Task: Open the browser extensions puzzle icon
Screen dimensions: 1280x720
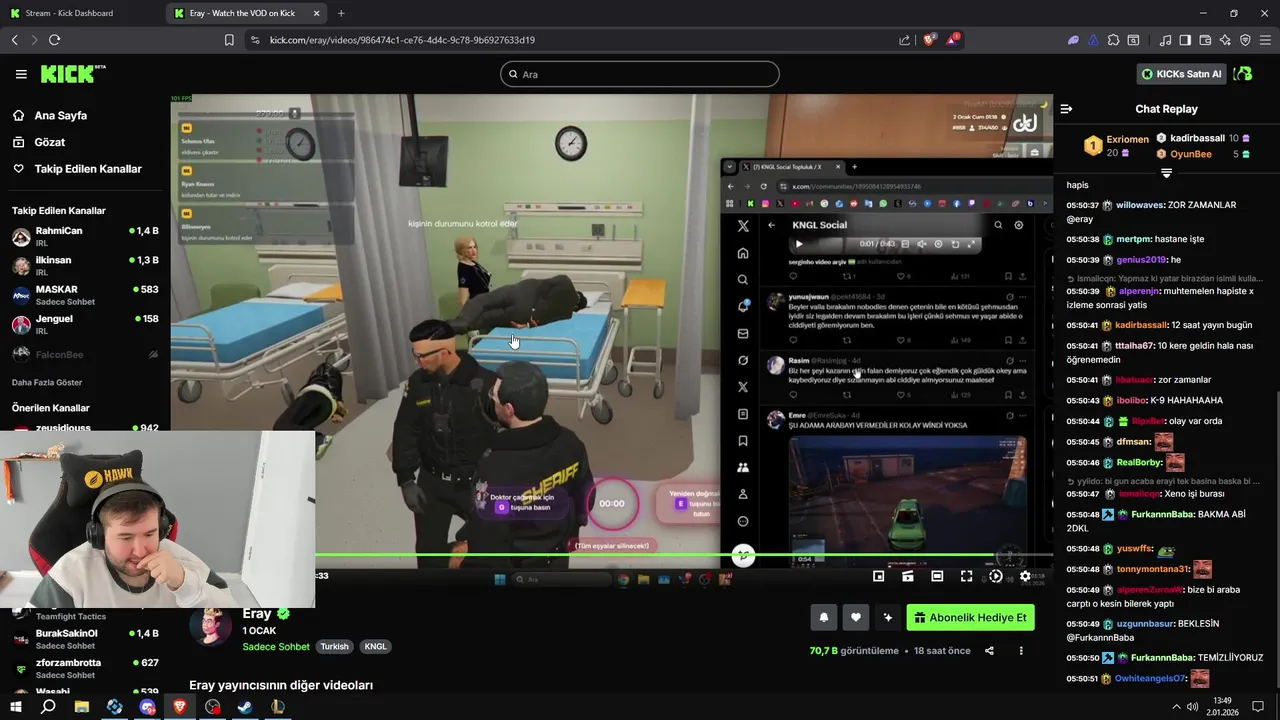Action: 1113,40
